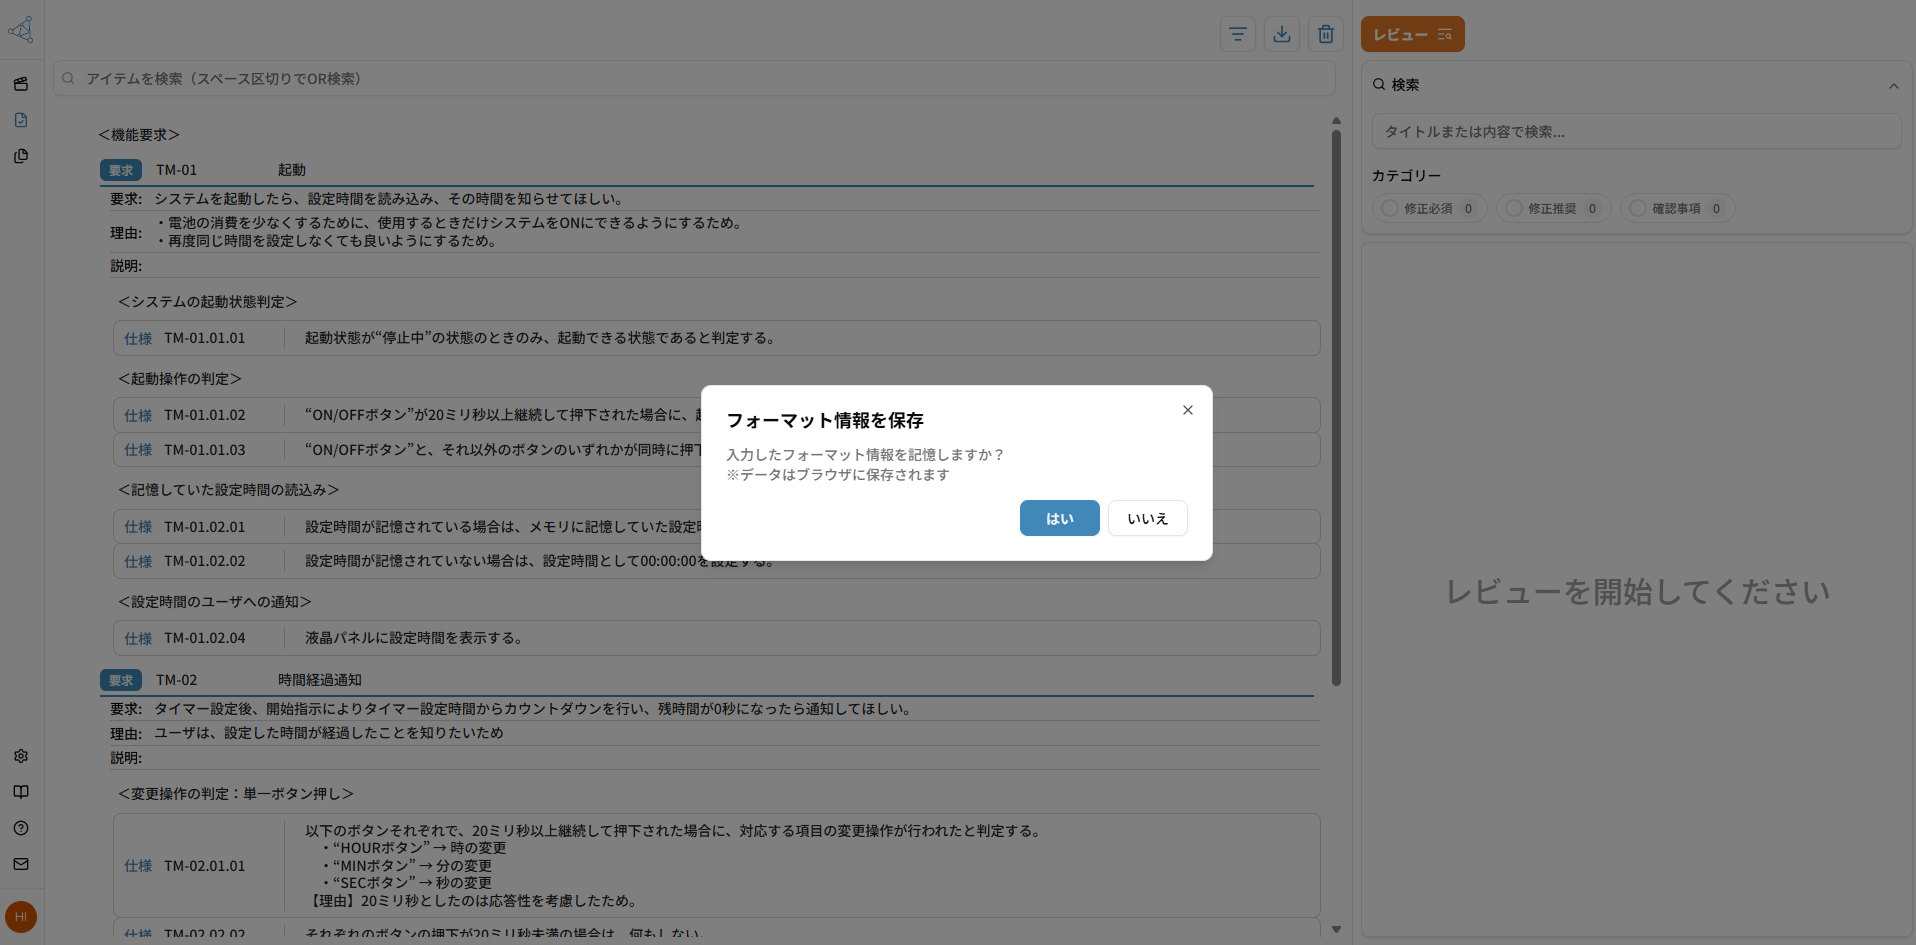Open the manual book icon in the sidebar

[x=20, y=792]
